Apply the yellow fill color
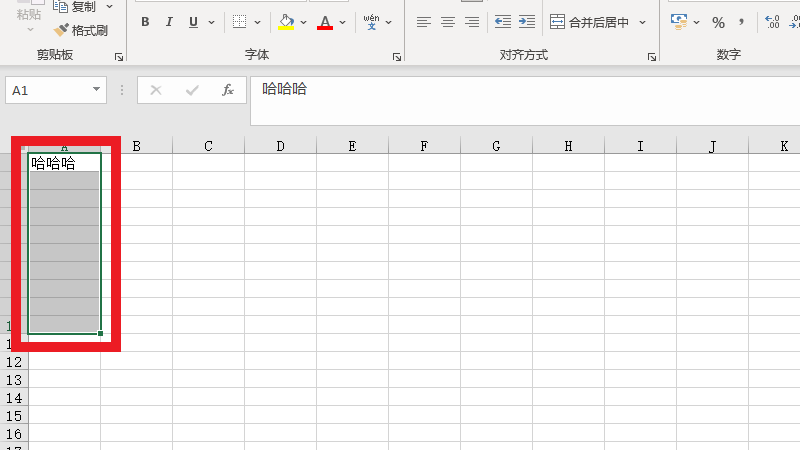The width and height of the screenshot is (800, 450). coord(287,22)
